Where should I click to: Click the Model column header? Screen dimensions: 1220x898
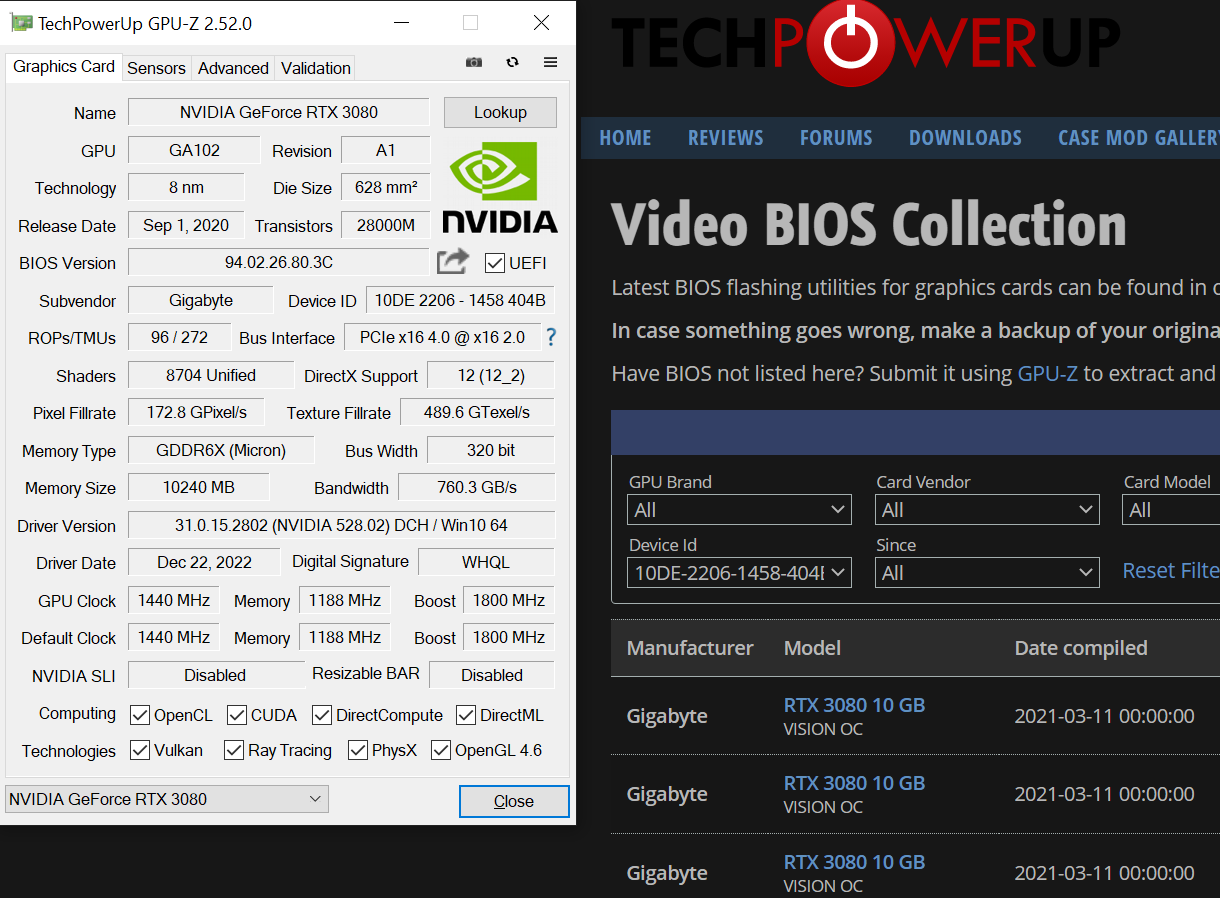pyautogui.click(x=812, y=648)
